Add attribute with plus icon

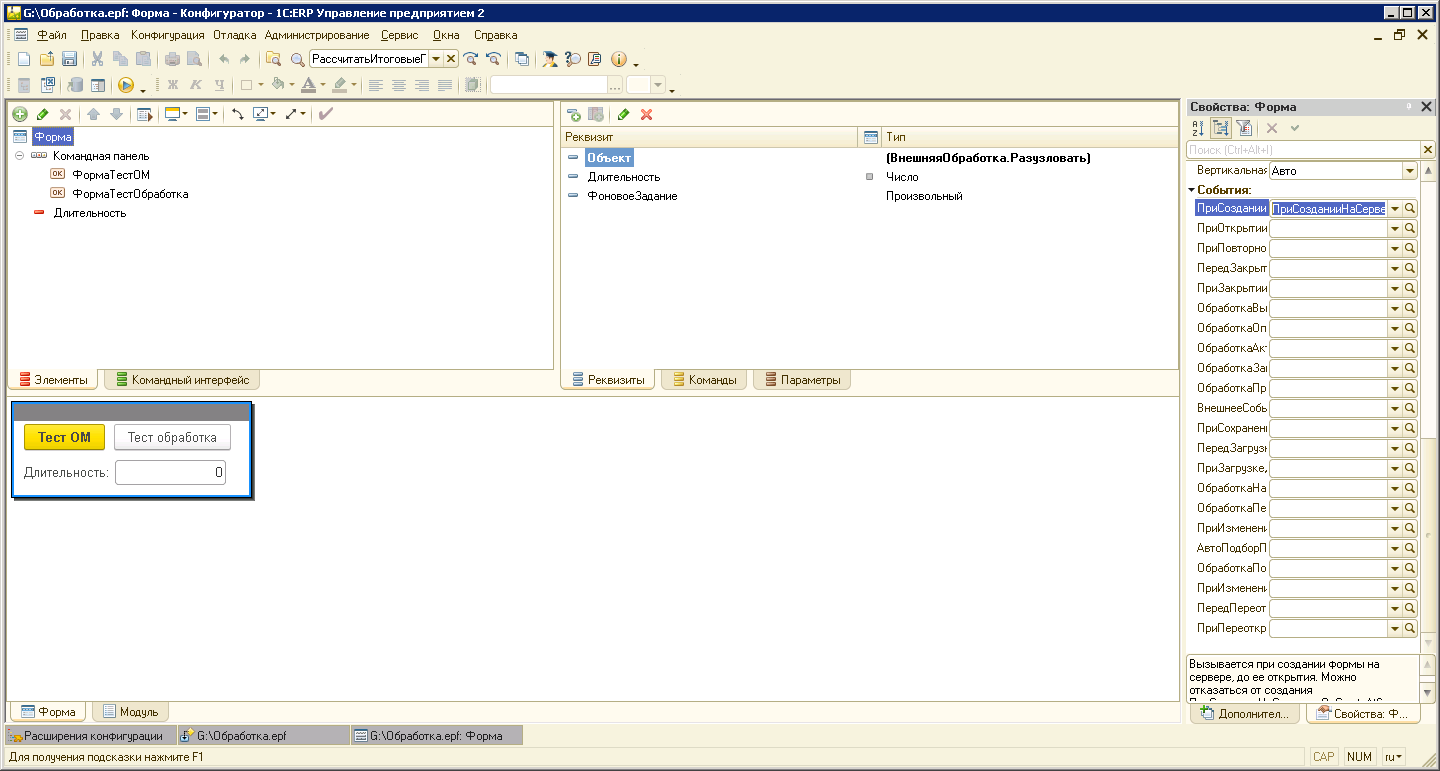pyautogui.click(x=574, y=114)
